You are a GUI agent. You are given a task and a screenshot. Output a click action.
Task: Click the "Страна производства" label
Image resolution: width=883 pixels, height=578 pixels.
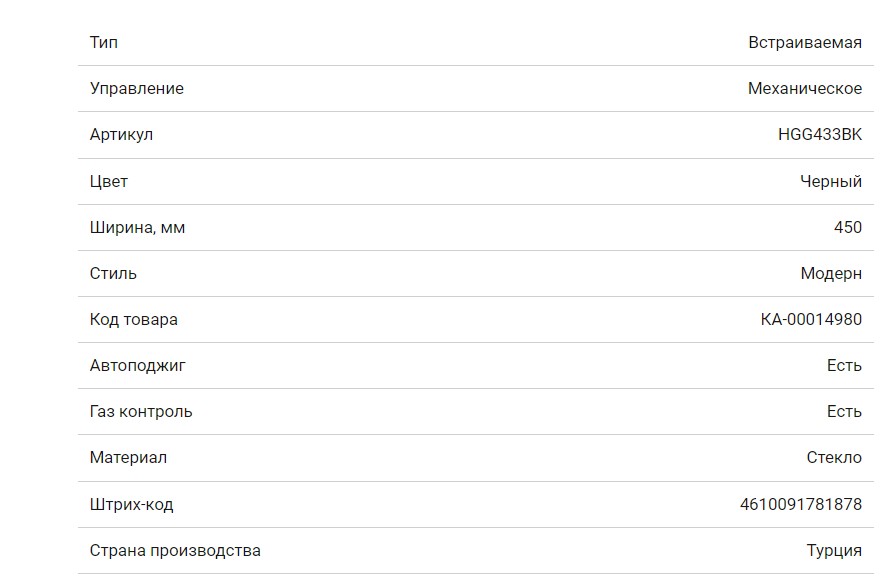pyautogui.click(x=175, y=551)
